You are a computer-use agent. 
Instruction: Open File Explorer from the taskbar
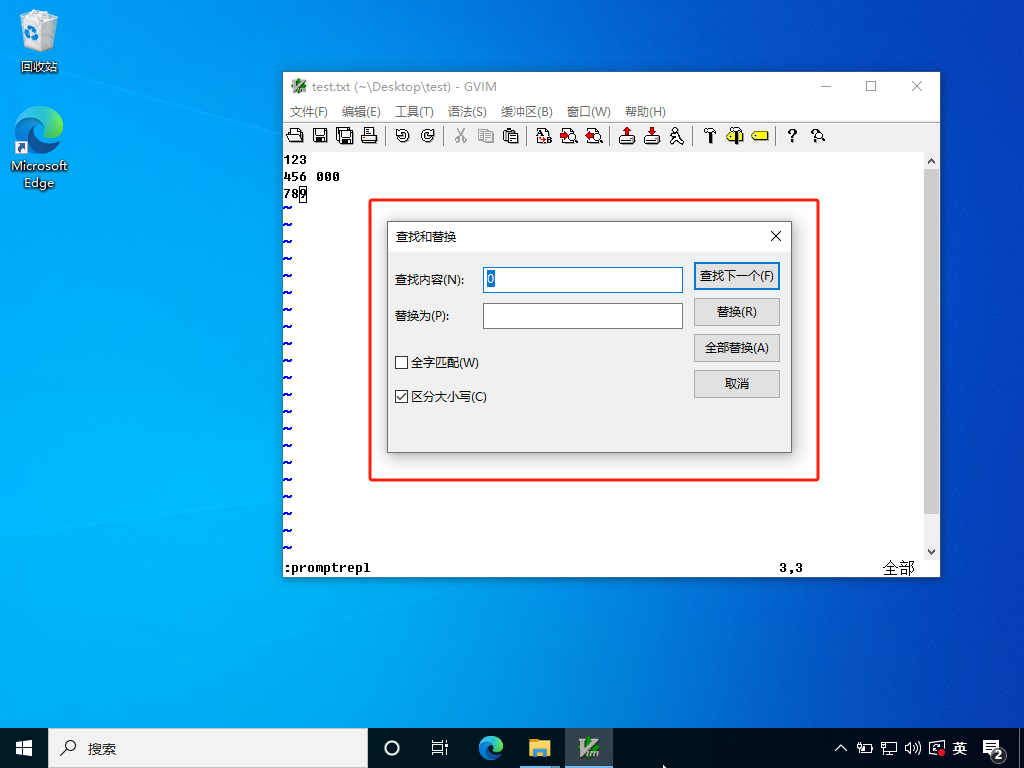(x=540, y=748)
